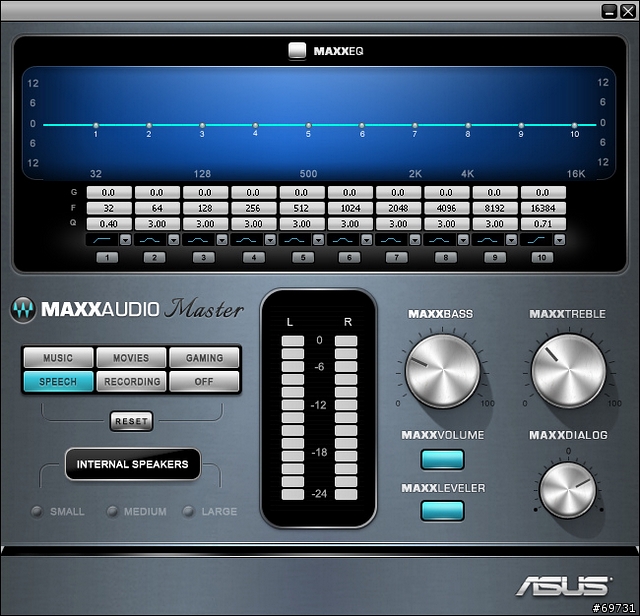The width and height of the screenshot is (640, 616).
Task: Select band button 8 below the EQ
Action: click(446, 258)
